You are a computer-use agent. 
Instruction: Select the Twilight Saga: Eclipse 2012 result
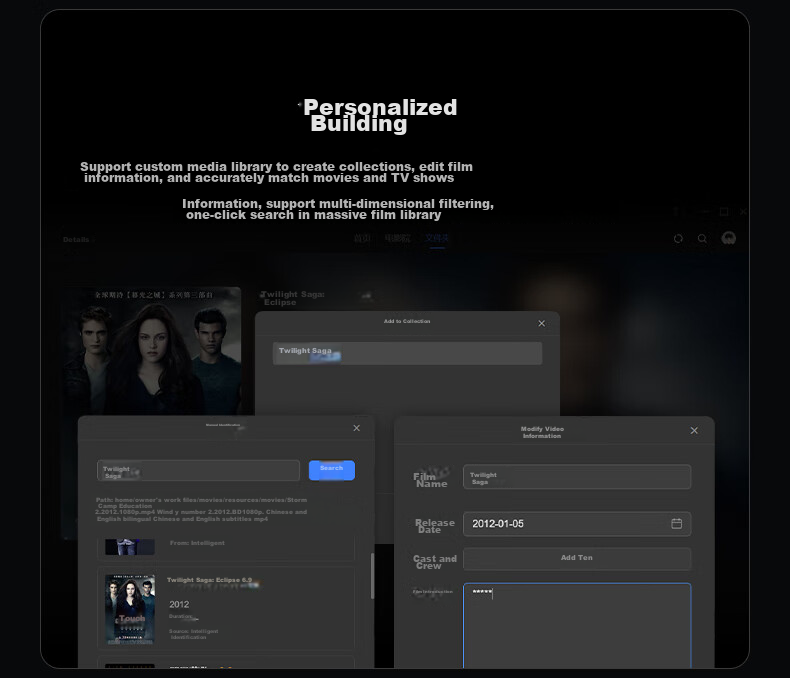(226, 608)
